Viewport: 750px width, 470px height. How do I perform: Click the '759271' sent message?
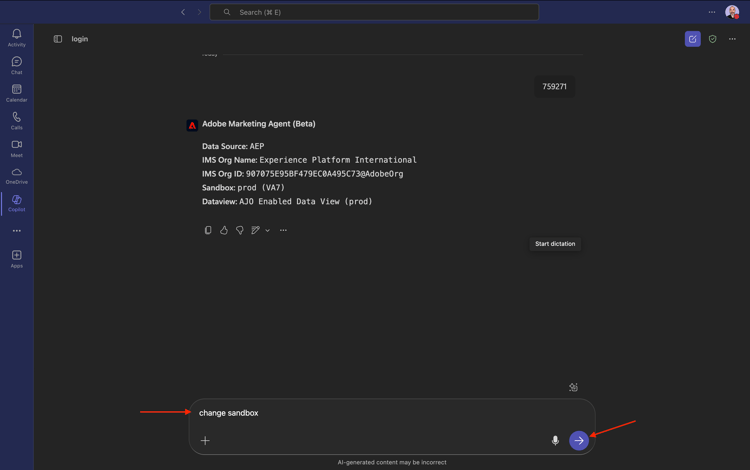[554, 87]
